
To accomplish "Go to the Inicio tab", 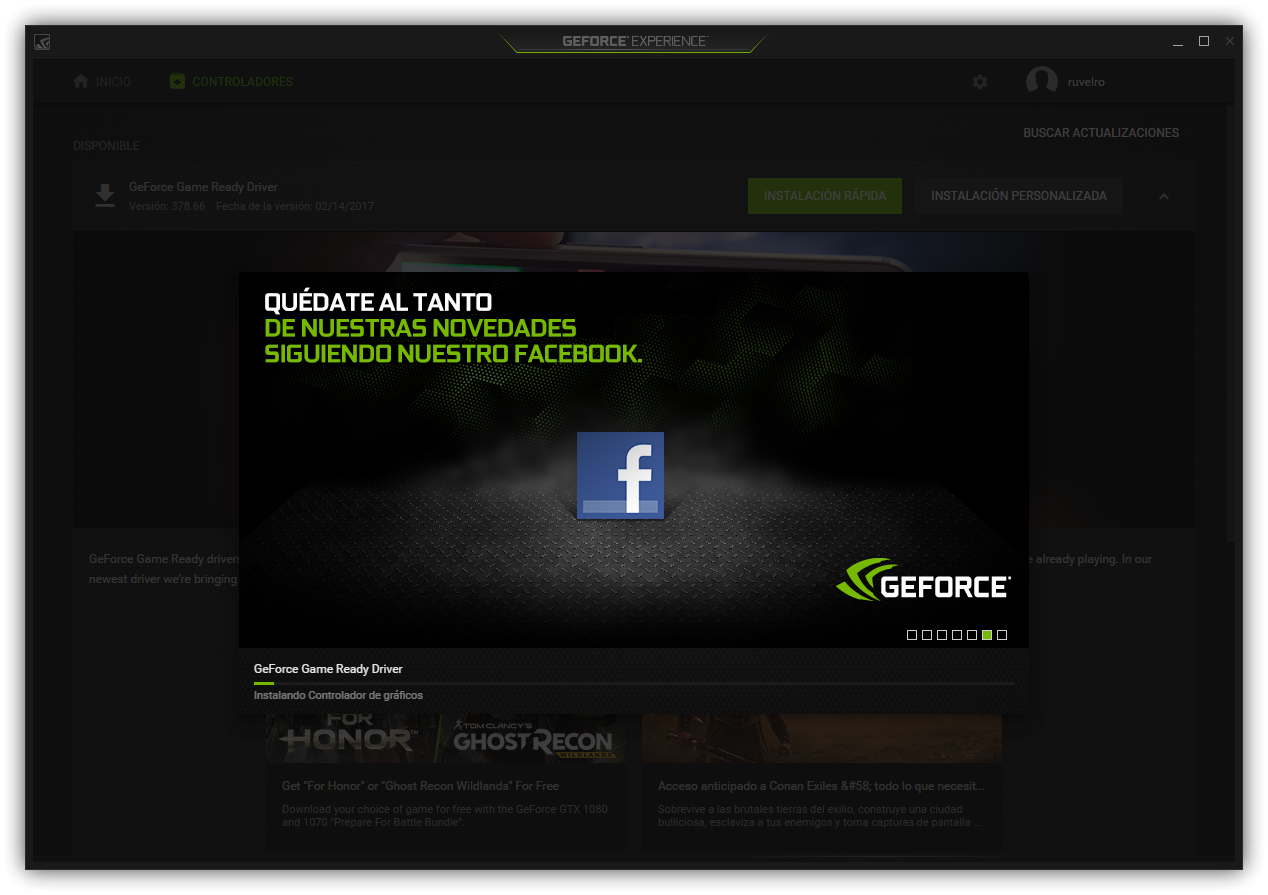I will click(x=102, y=82).
